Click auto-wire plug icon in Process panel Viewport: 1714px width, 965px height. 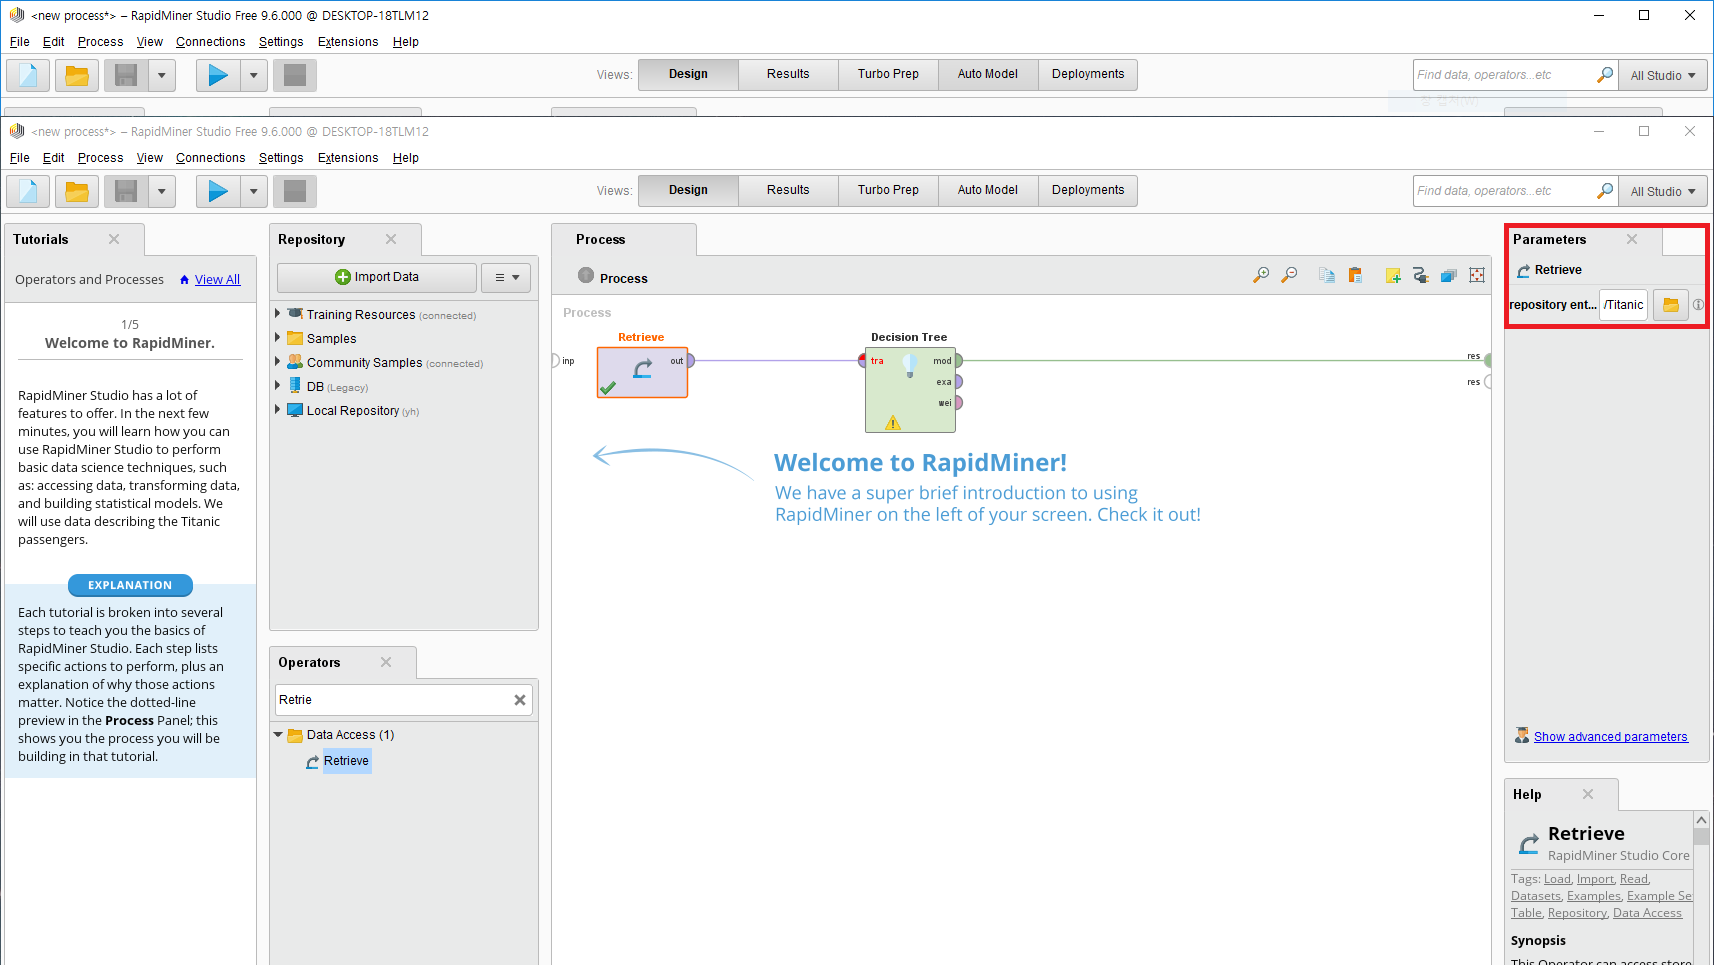click(x=1421, y=275)
